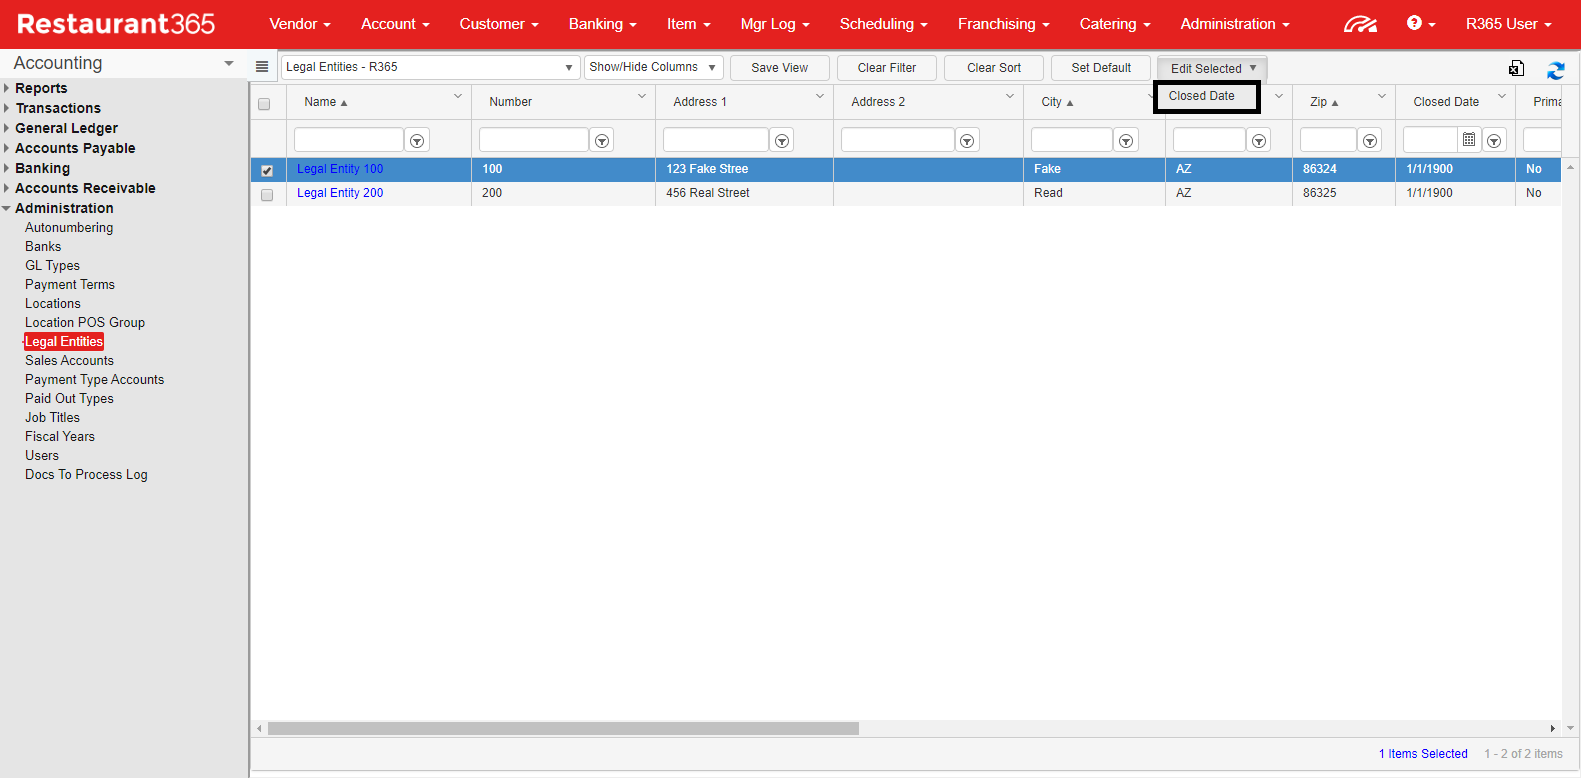Uncheck the Legal Entity 100 row checkbox

pos(267,171)
